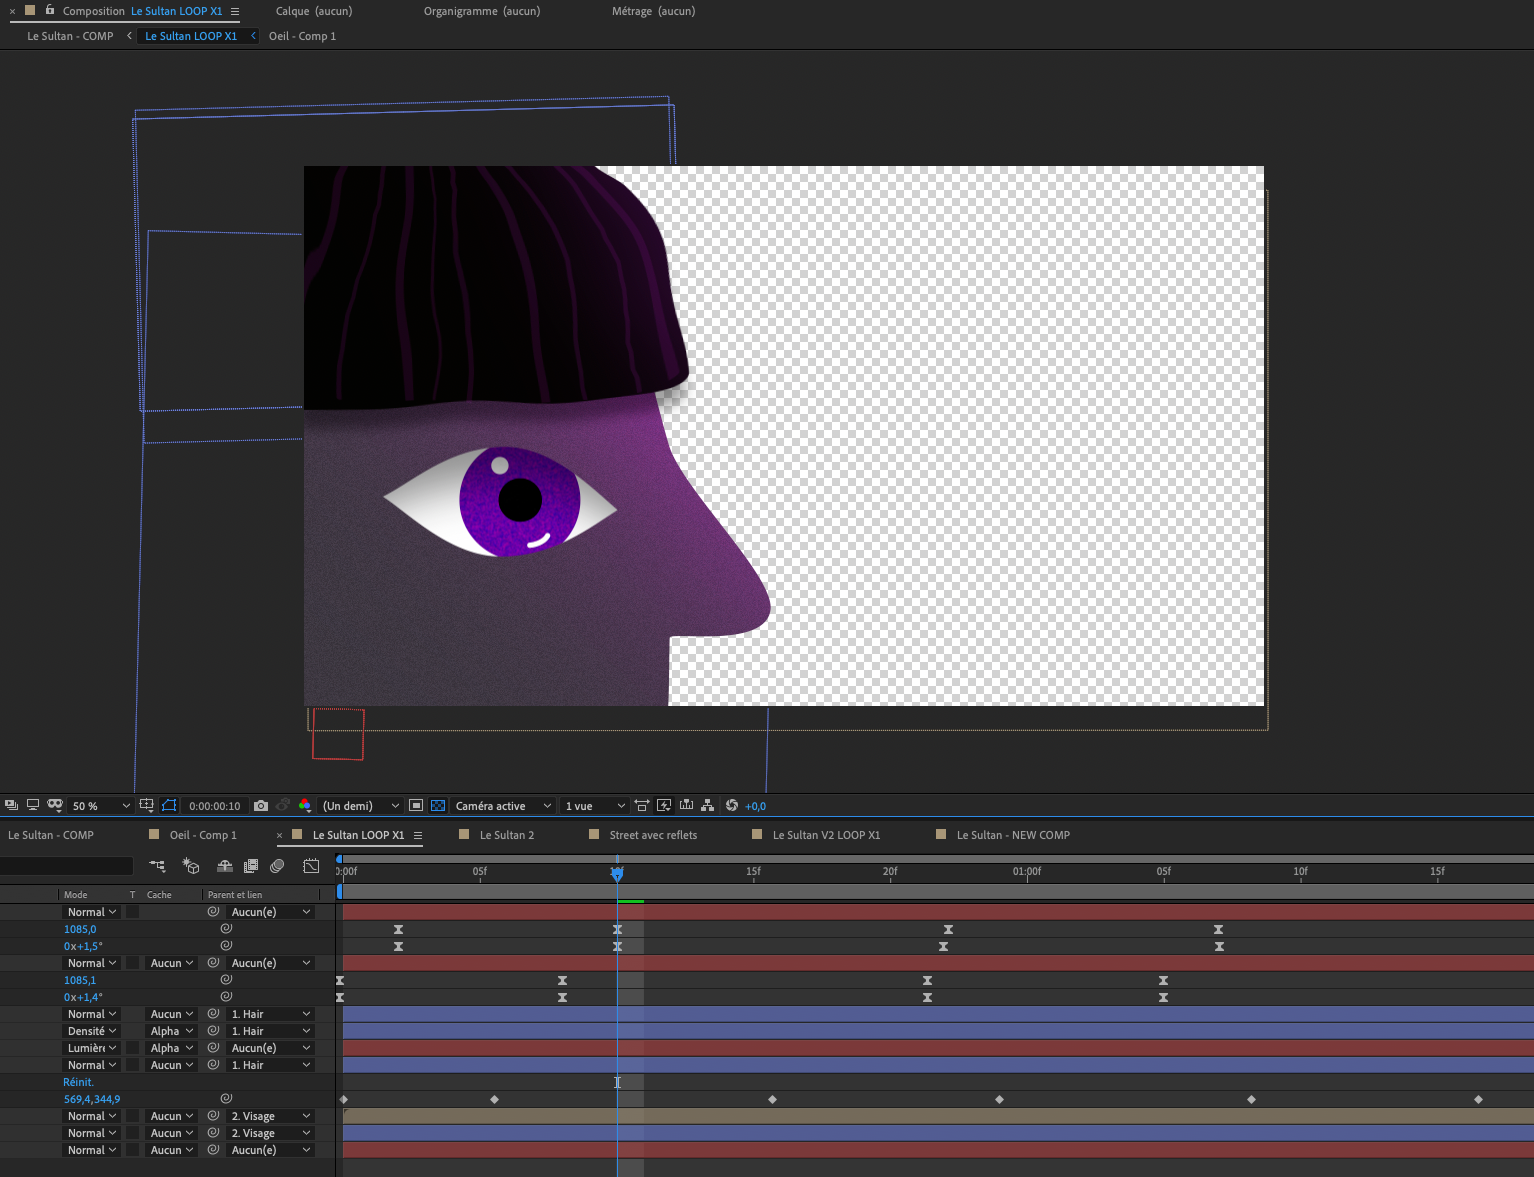Toggle pixel aspect ratio correction icon
Image resolution: width=1534 pixels, height=1177 pixels.
tap(642, 805)
